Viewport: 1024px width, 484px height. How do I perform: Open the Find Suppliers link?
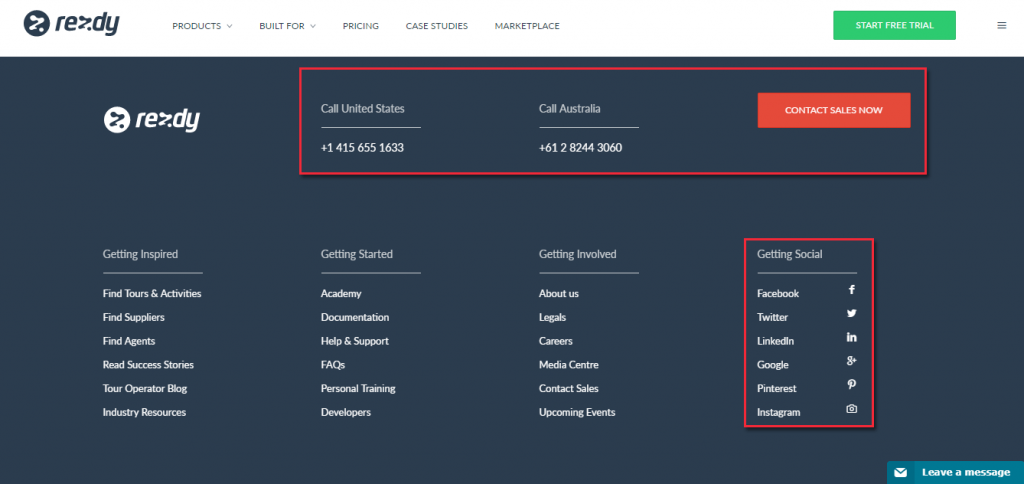coord(134,317)
